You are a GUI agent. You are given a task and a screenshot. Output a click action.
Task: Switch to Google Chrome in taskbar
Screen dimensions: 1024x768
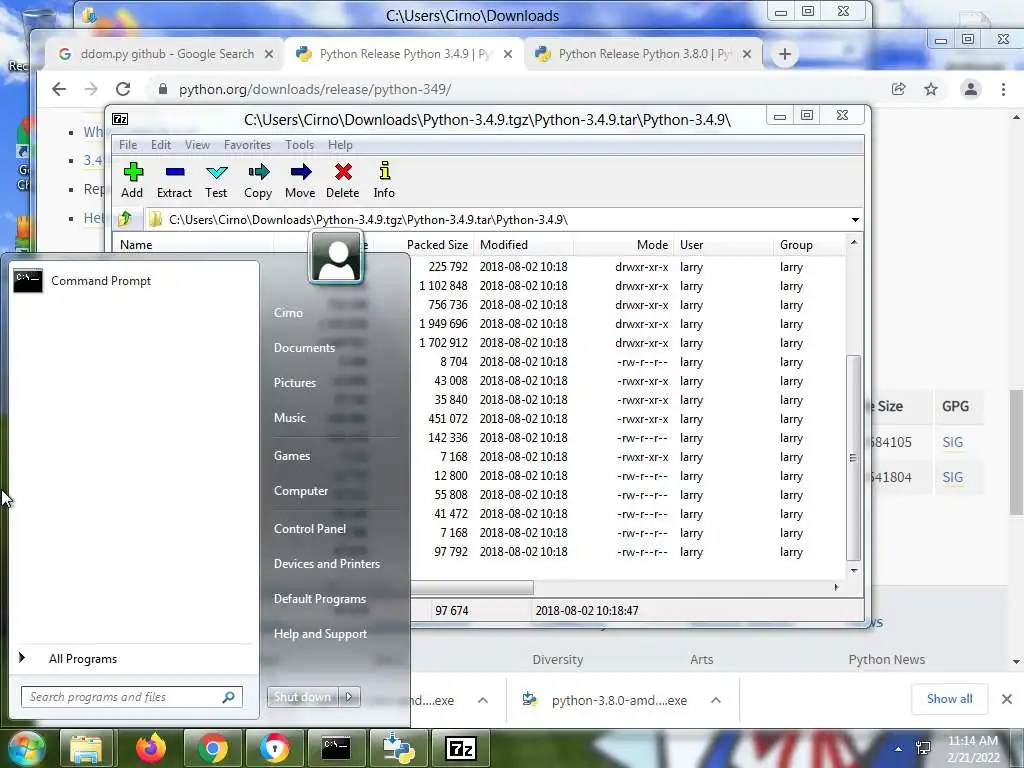click(x=213, y=748)
